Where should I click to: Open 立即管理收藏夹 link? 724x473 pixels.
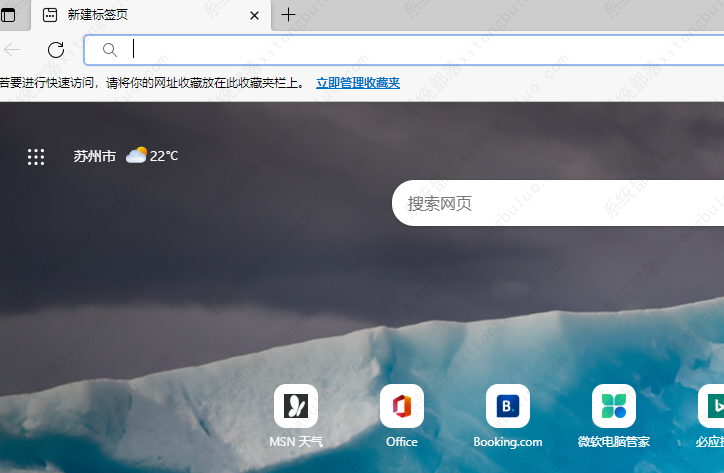click(x=358, y=83)
